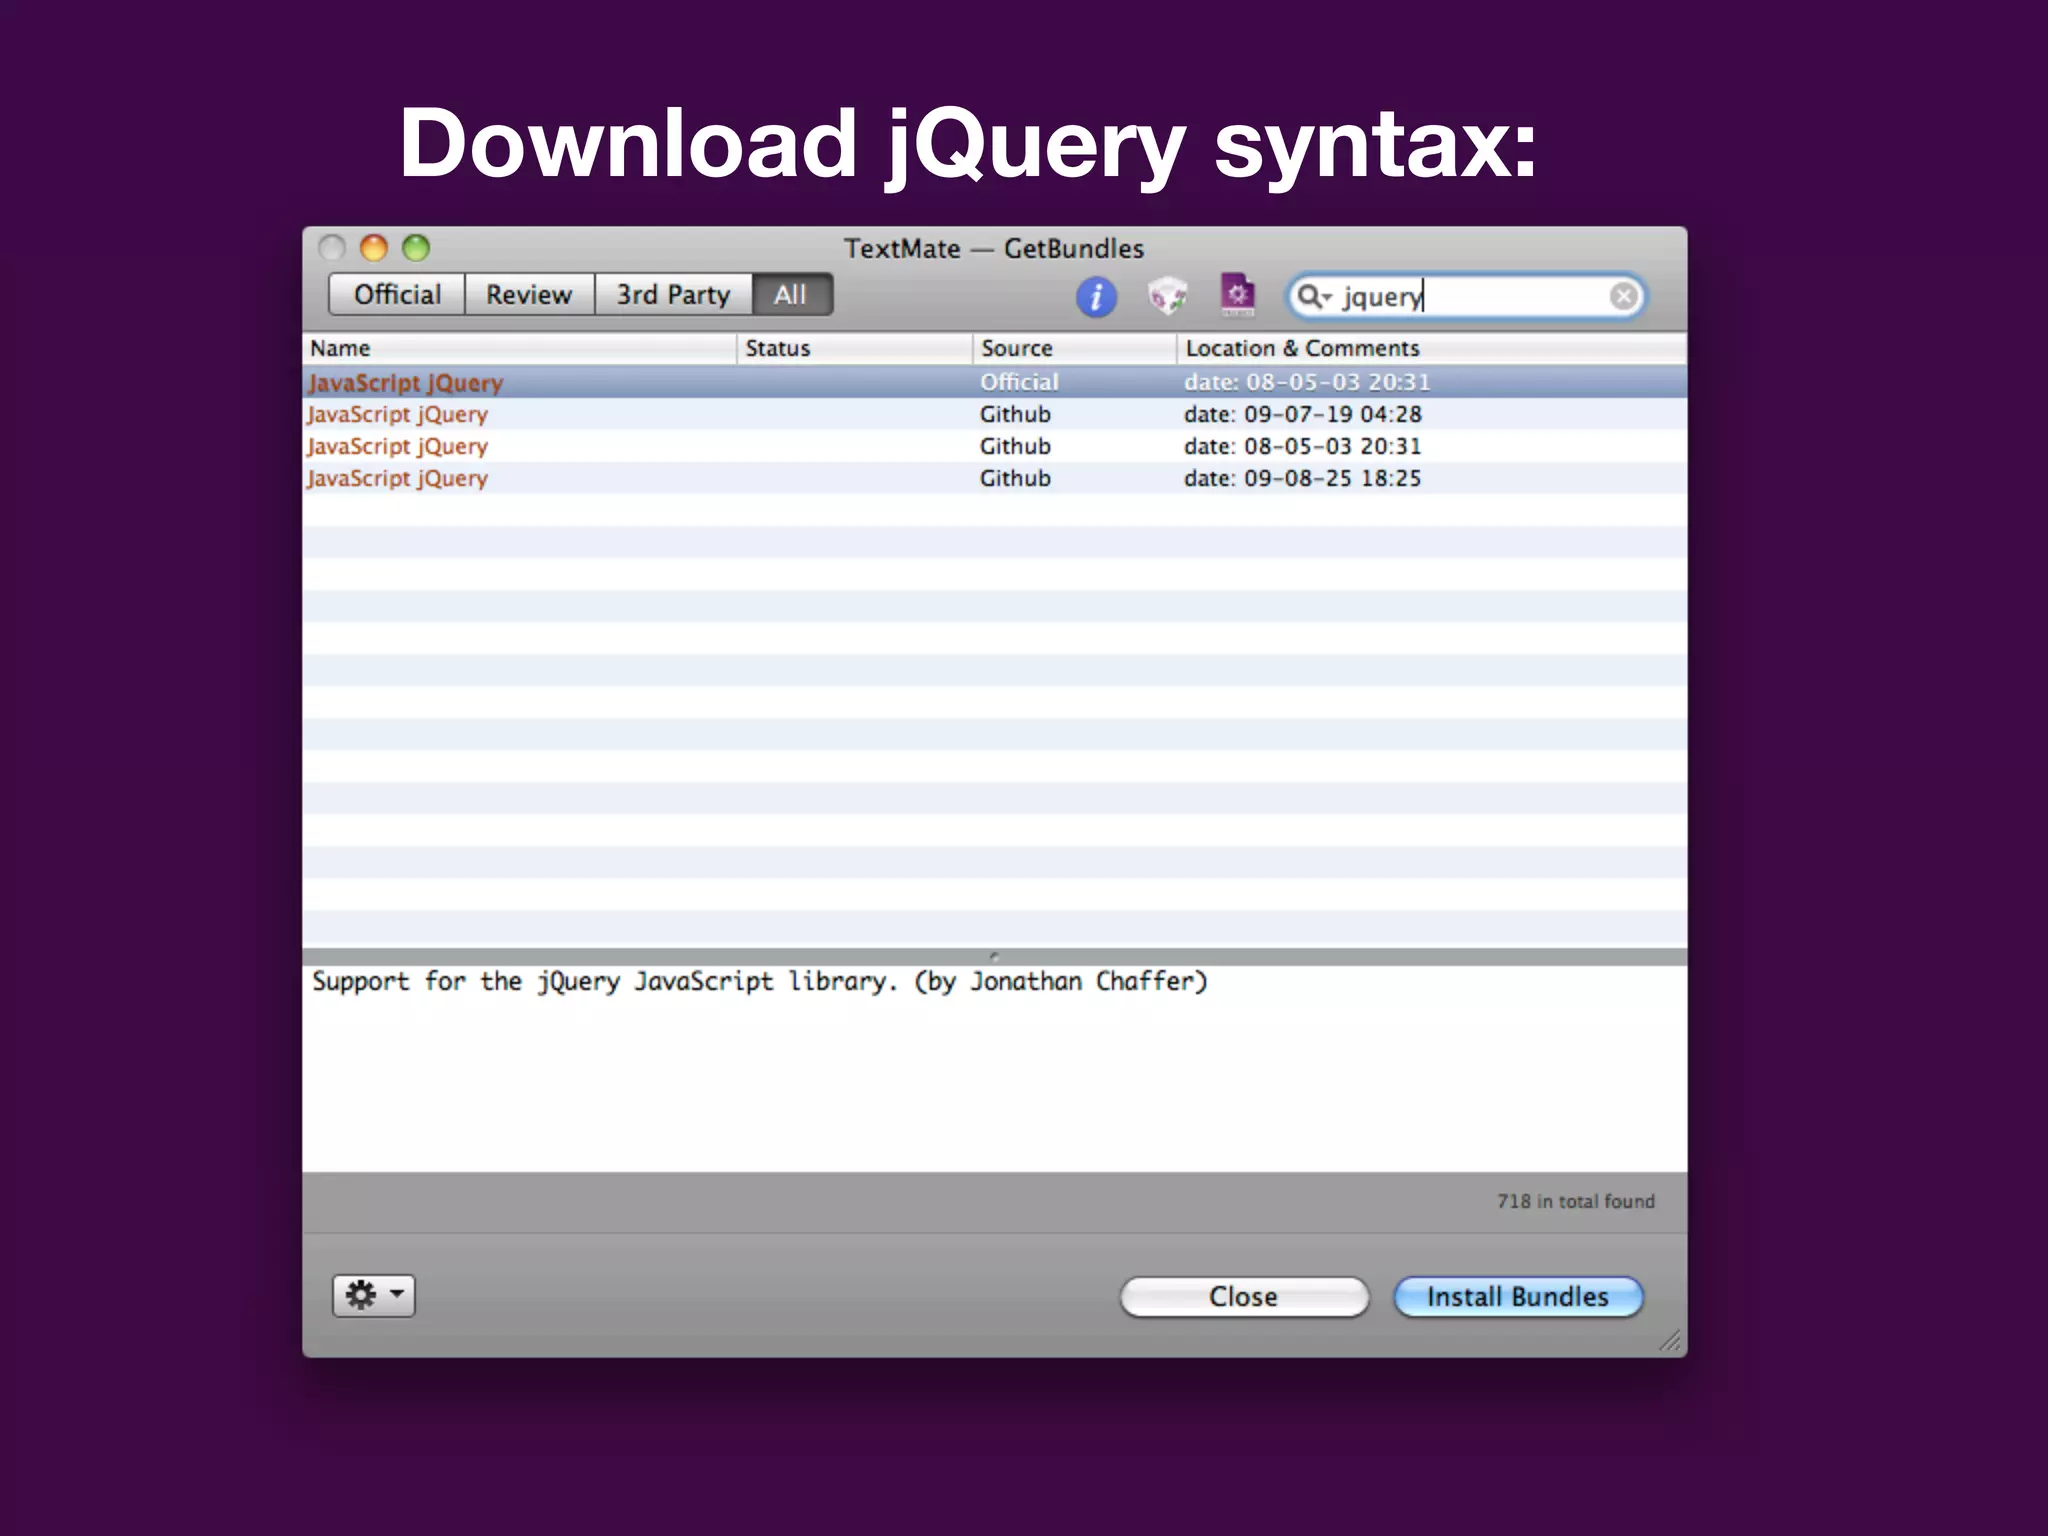Sort by Location & Comments column header
This screenshot has width=2048, height=1536.
tap(1431, 348)
